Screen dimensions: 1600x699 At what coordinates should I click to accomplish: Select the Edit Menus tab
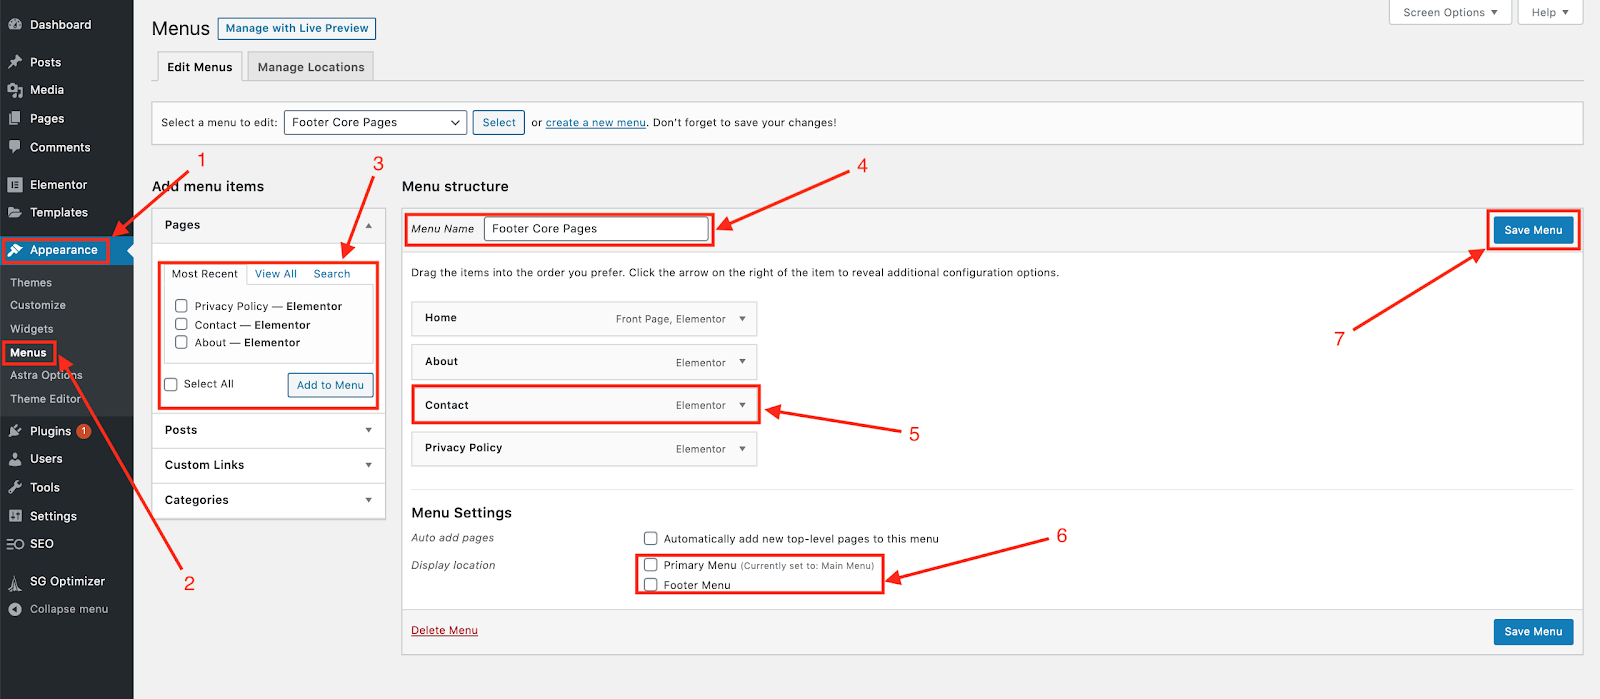coord(200,67)
